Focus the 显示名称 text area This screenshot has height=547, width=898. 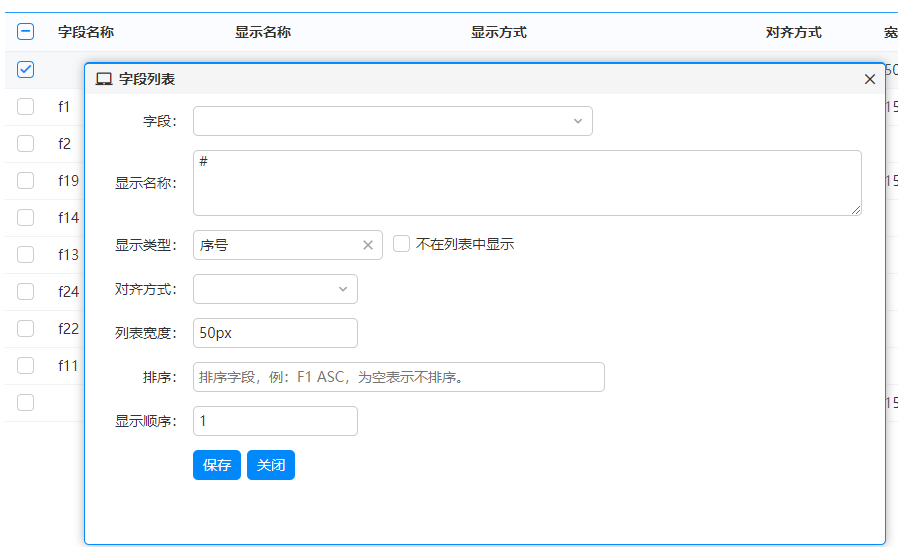527,183
